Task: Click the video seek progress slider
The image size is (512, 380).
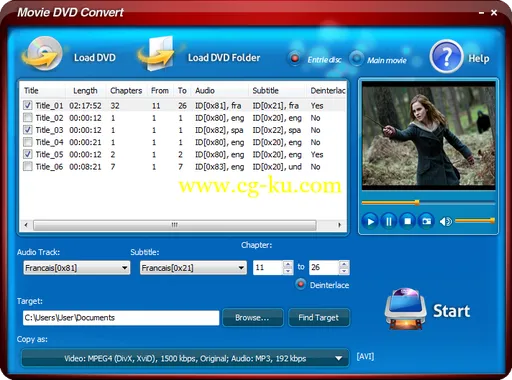Action: coord(428,202)
